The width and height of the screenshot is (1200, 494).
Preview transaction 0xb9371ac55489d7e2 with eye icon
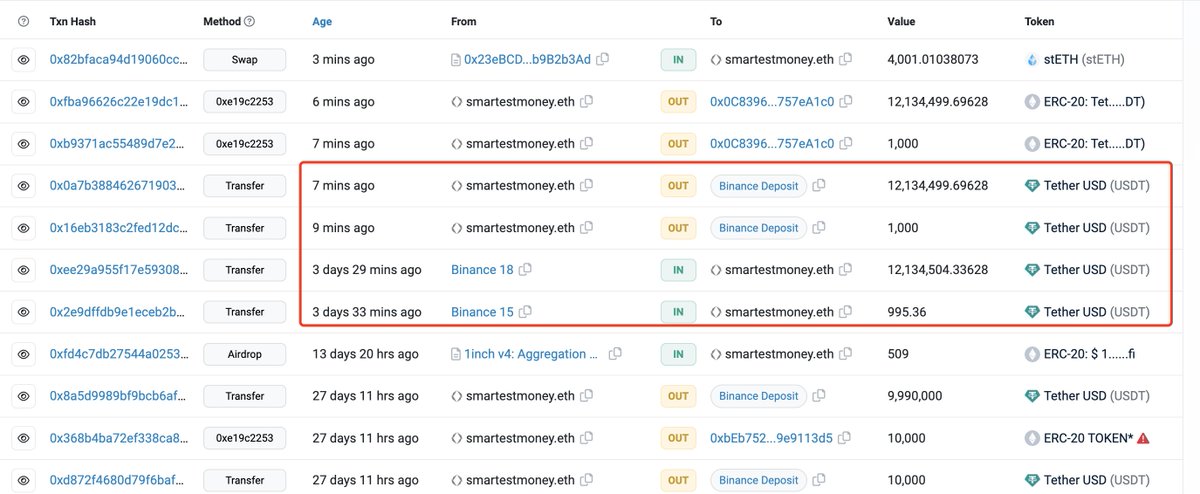tap(24, 144)
